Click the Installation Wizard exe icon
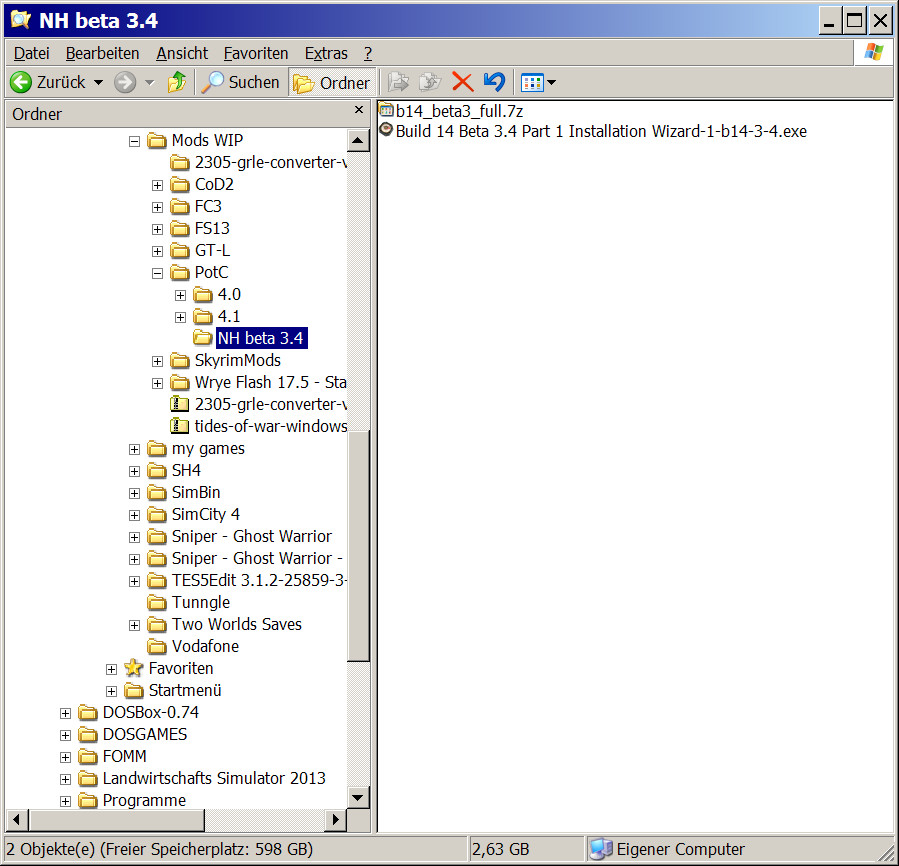 pyautogui.click(x=386, y=130)
